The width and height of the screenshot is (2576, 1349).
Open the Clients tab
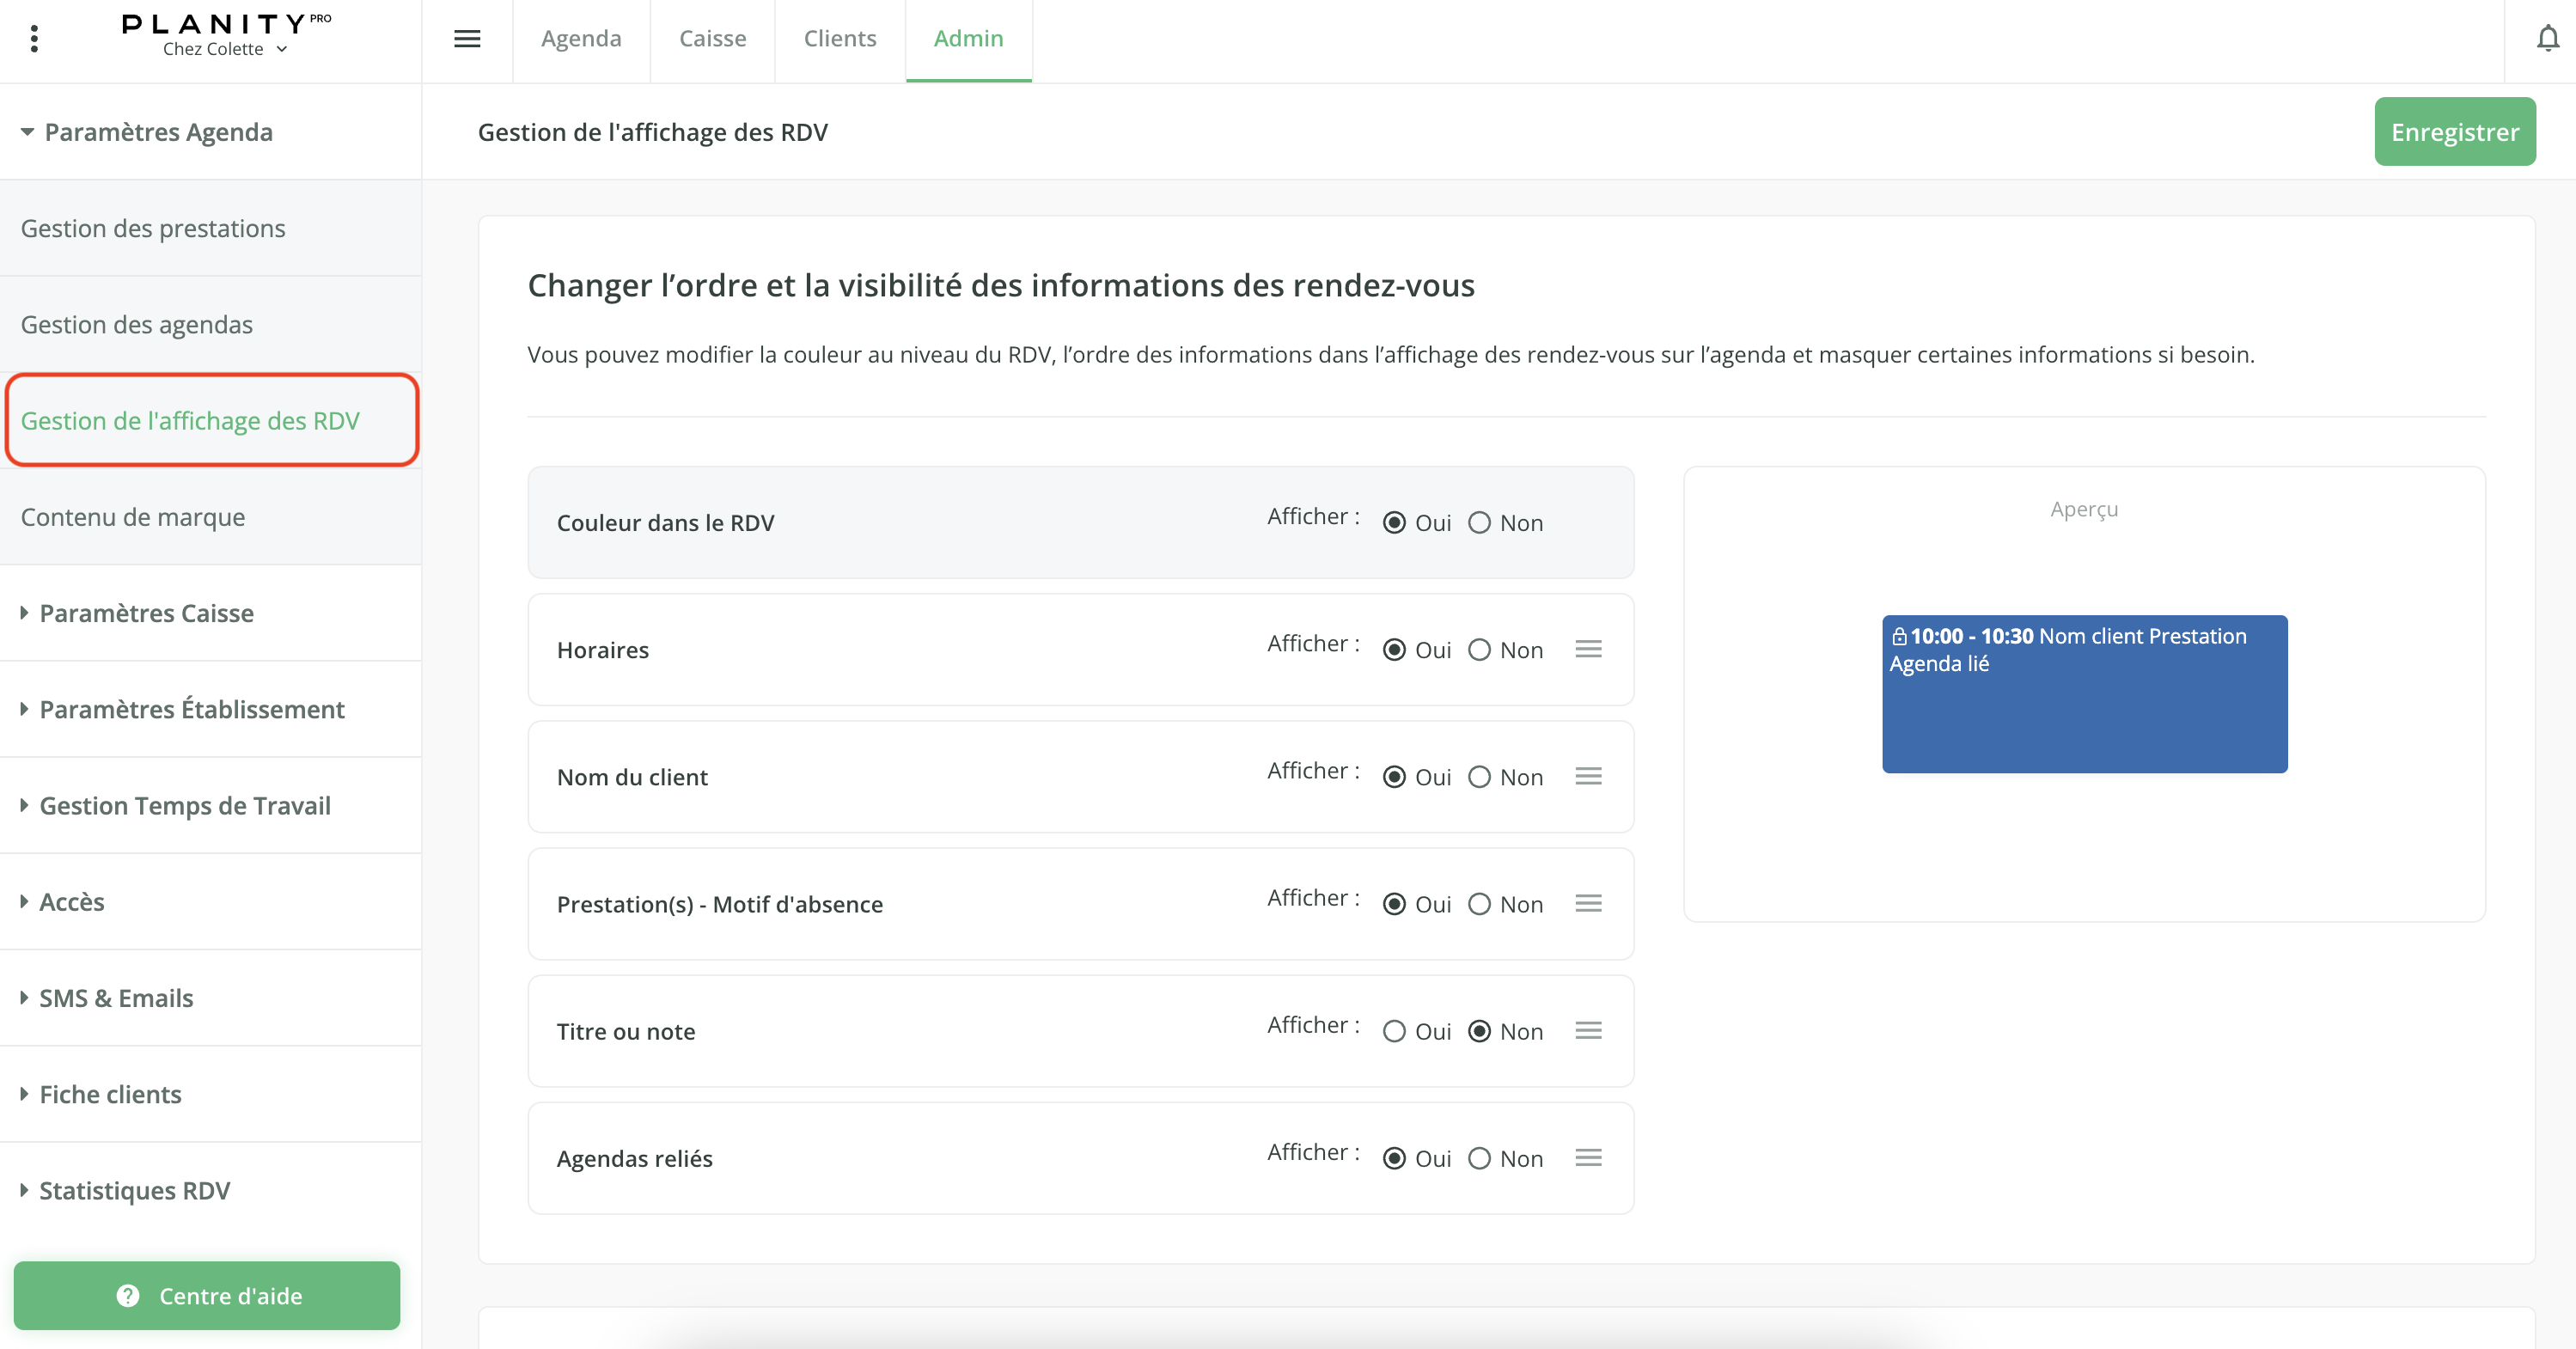click(x=839, y=38)
